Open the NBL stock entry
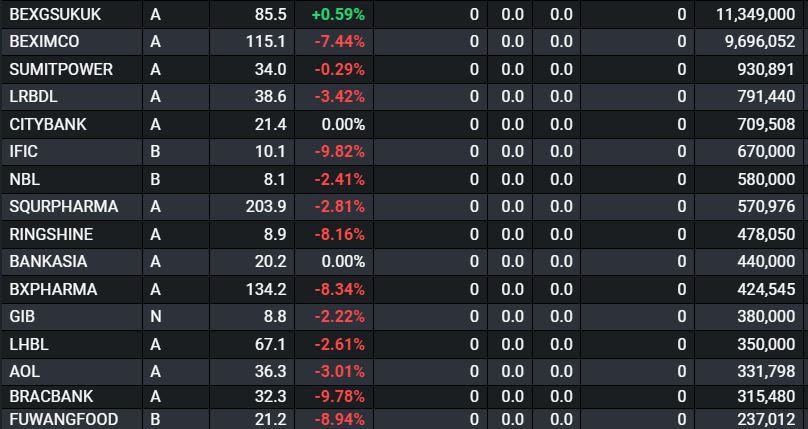808x429 pixels. (24, 179)
